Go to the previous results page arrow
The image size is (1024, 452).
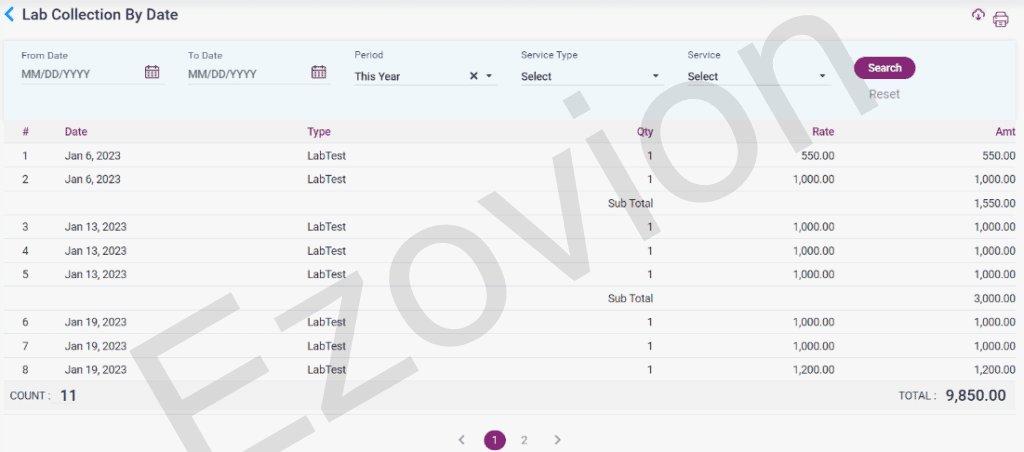pyautogui.click(x=461, y=440)
